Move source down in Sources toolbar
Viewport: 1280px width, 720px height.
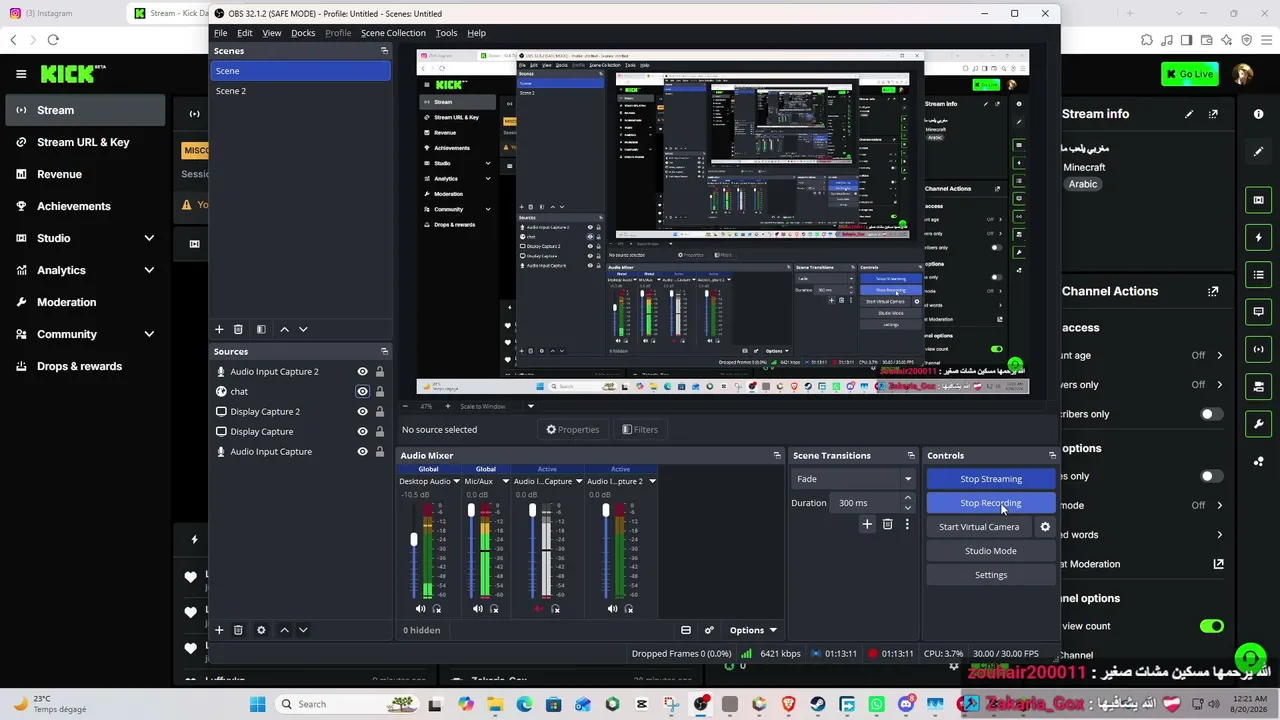click(x=303, y=630)
